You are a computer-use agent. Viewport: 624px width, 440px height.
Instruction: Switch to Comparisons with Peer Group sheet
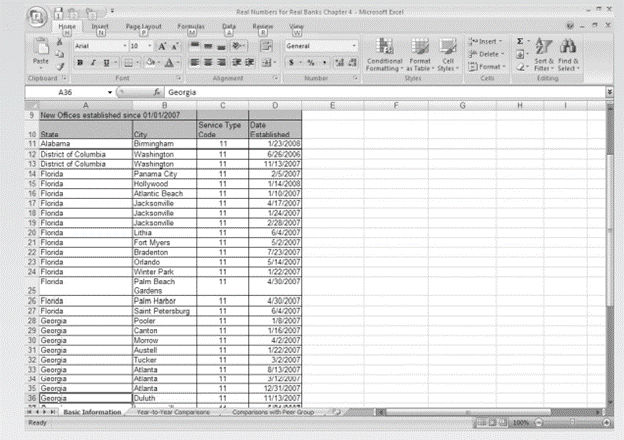coord(273,412)
